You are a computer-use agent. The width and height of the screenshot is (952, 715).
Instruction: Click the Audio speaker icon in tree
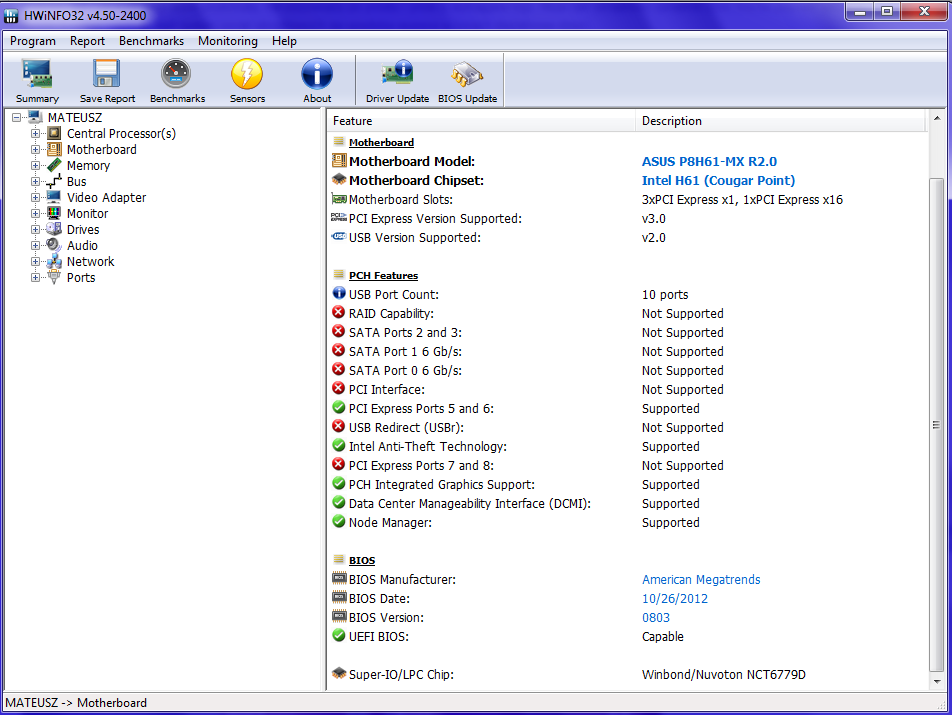54,245
